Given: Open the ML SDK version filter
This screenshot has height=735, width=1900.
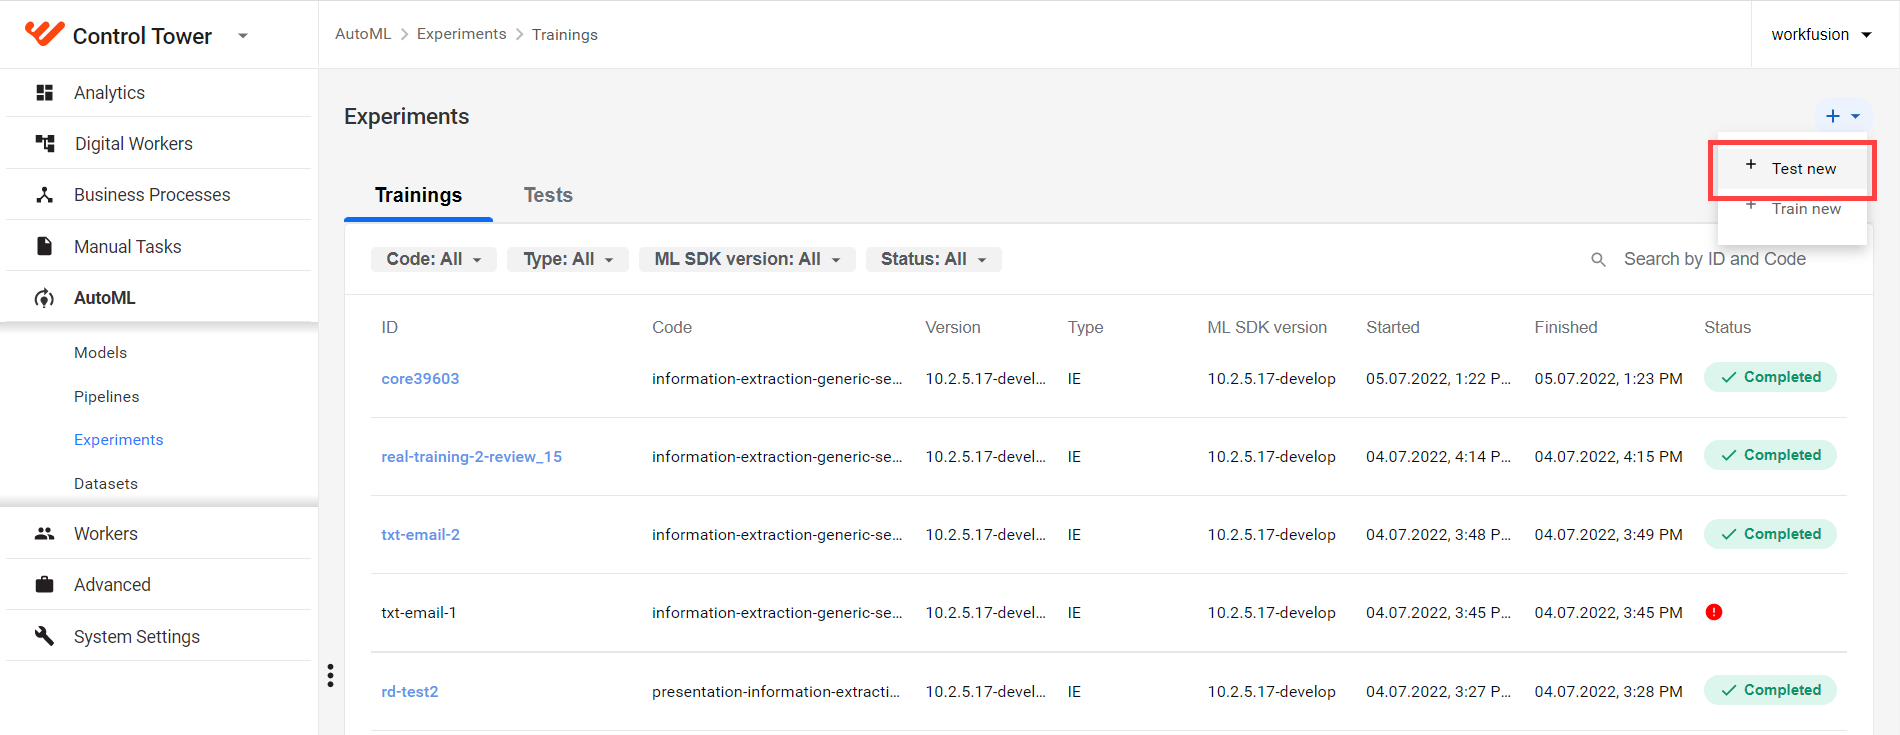Looking at the screenshot, I should click(746, 259).
